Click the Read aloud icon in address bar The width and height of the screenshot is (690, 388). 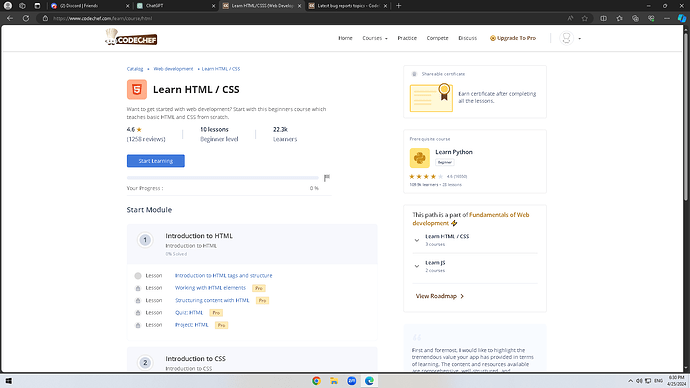click(x=570, y=18)
